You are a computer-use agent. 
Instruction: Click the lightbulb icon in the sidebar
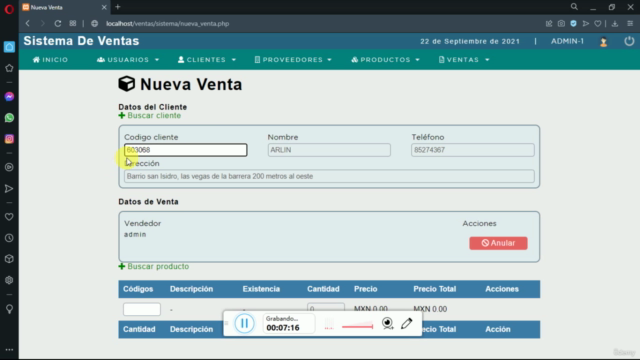tap(9, 309)
